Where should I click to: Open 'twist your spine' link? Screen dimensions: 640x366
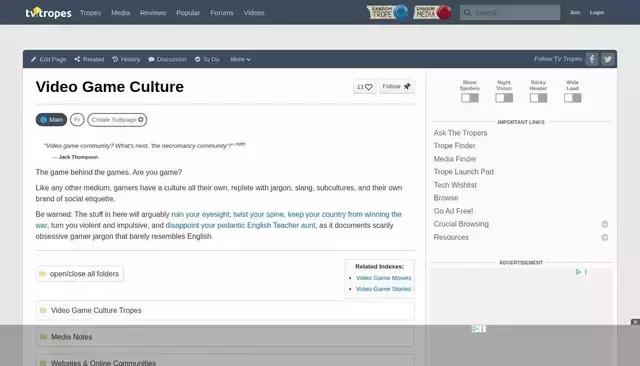click(x=258, y=214)
